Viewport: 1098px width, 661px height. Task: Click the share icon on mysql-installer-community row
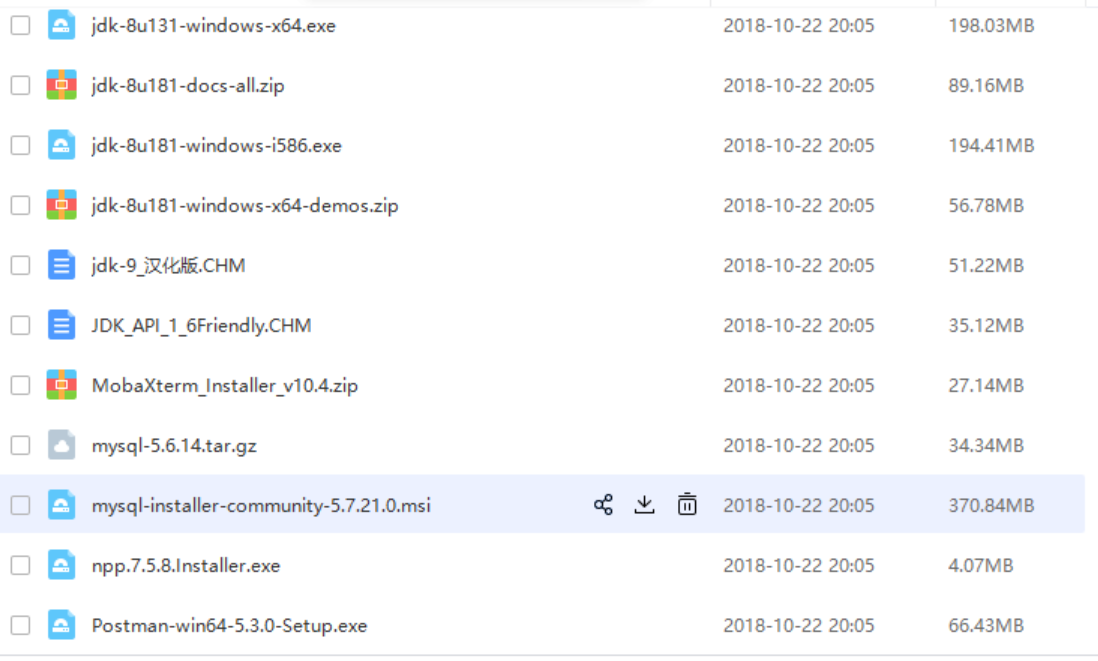tap(603, 505)
